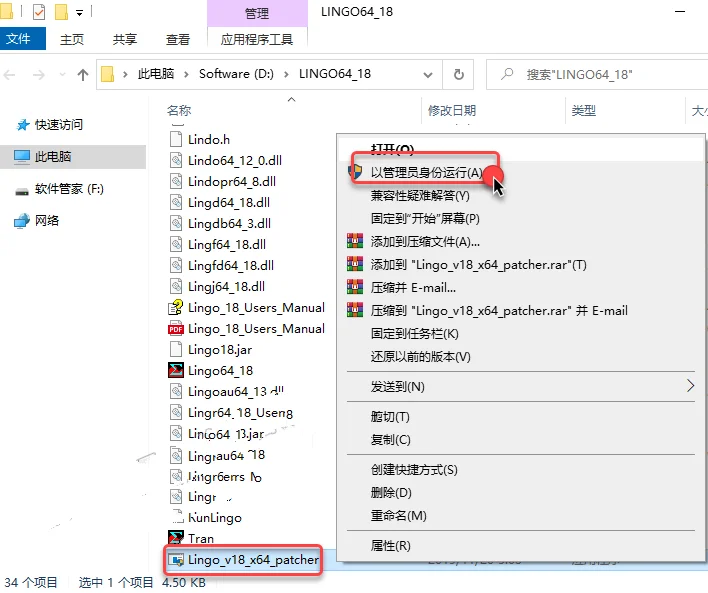Select the Lingo_18_Users_Manual help file icon
Image resolution: width=708 pixels, height=593 pixels.
[x=176, y=307]
